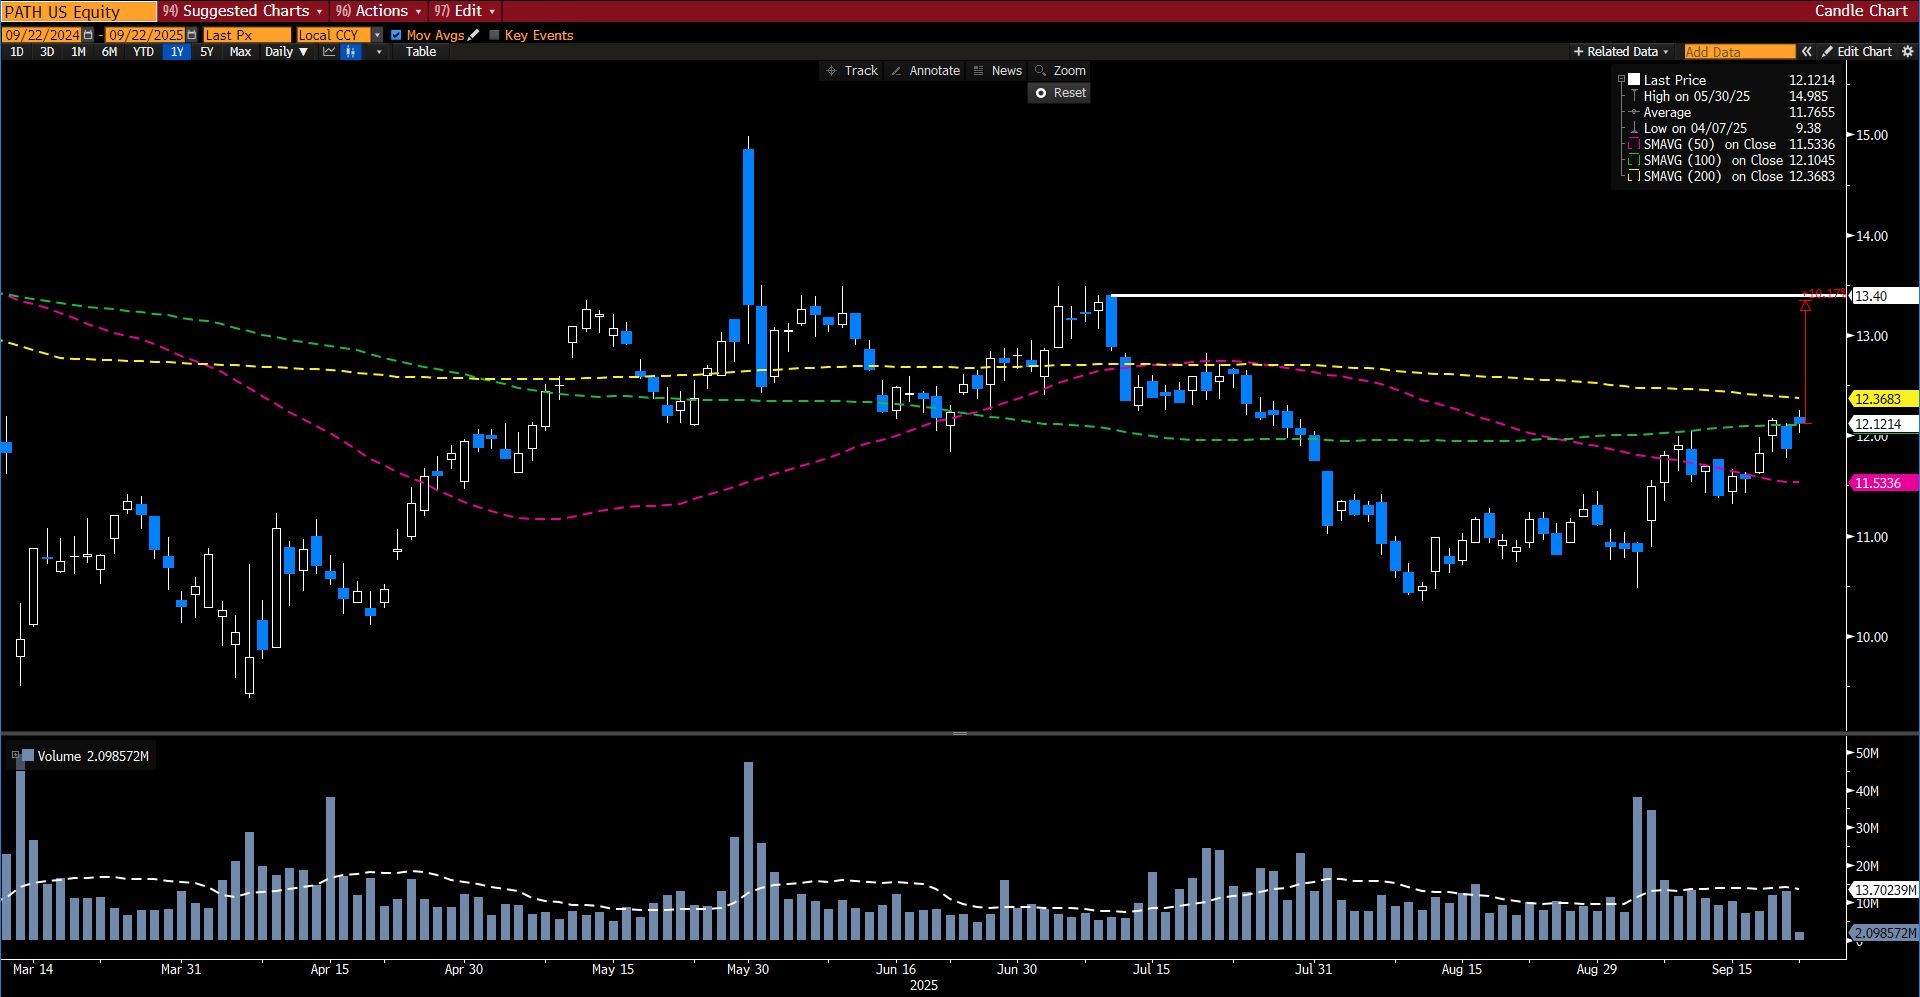The image size is (1920, 997).
Task: Click the panel divider handle above Volume
Action: point(960,734)
